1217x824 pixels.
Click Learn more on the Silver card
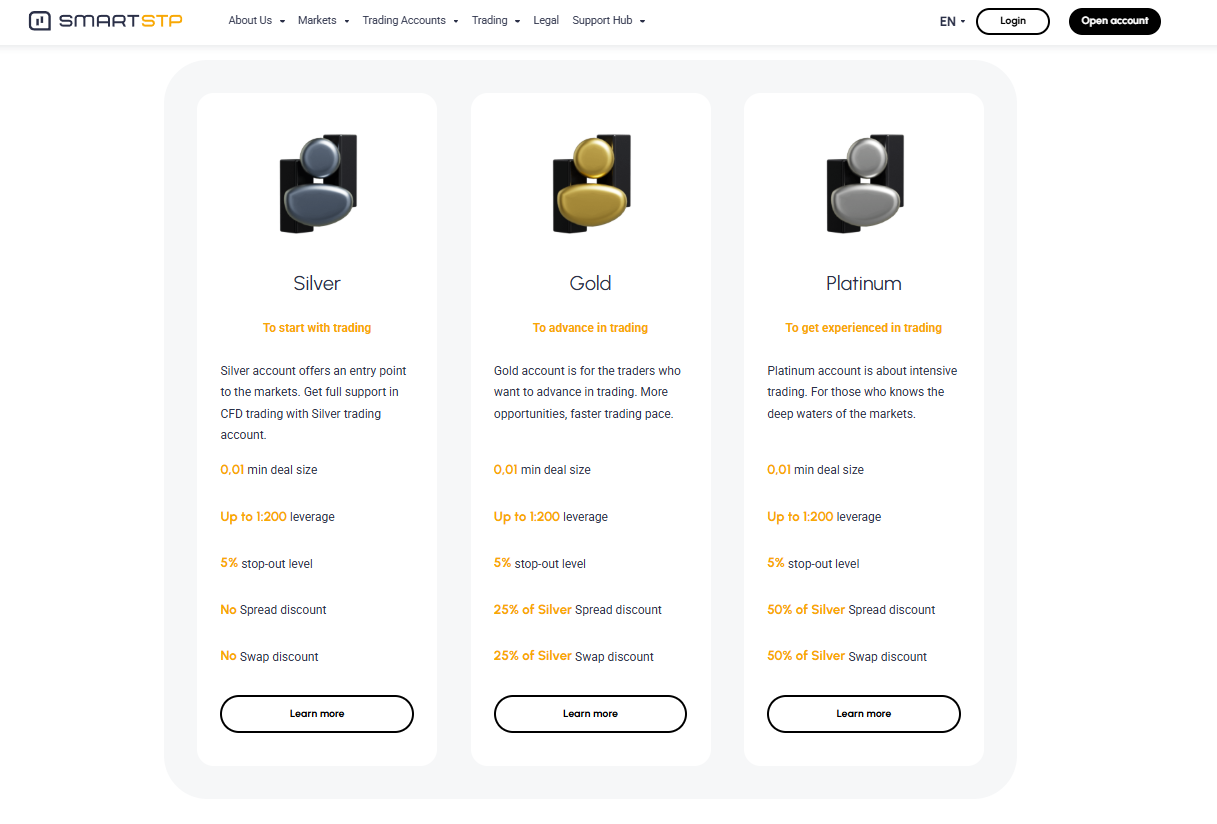(x=316, y=713)
